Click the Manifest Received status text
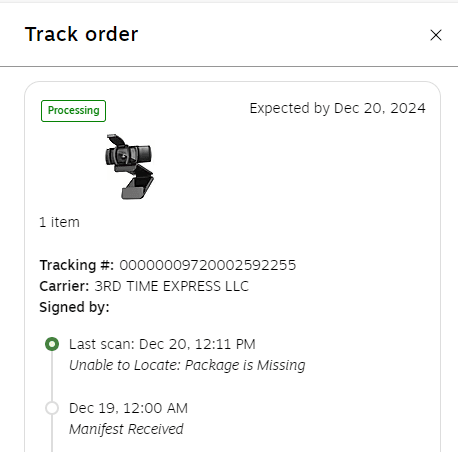This screenshot has height=452, width=458. point(126,429)
